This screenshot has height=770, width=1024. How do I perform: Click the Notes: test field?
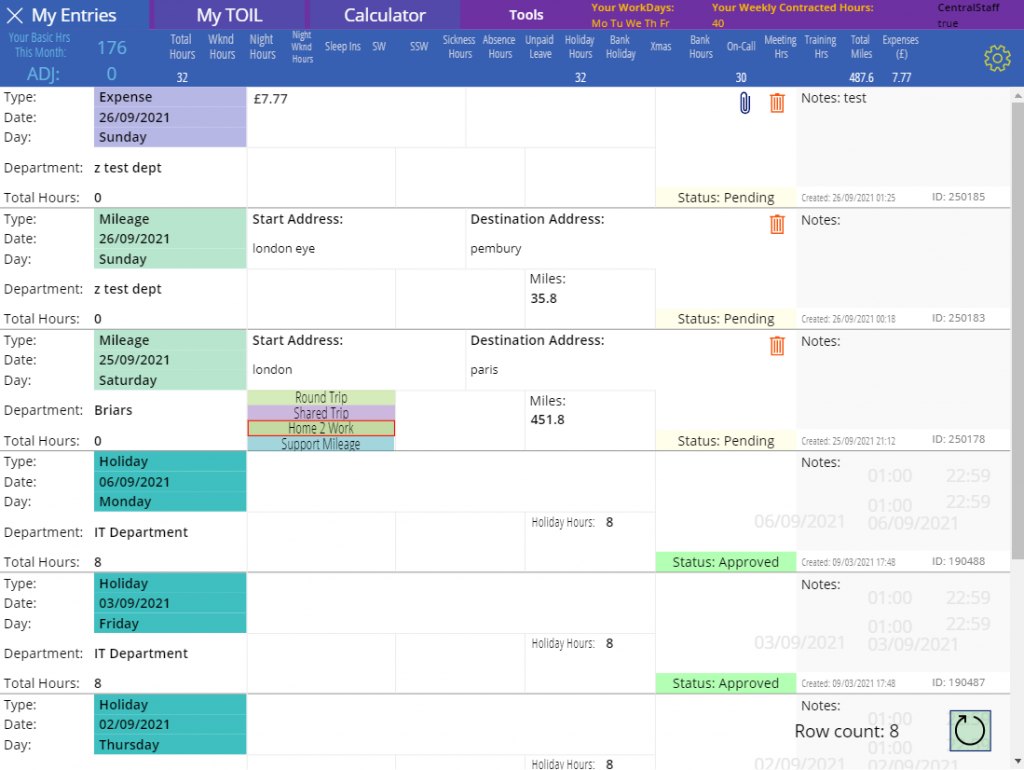[x=903, y=137]
